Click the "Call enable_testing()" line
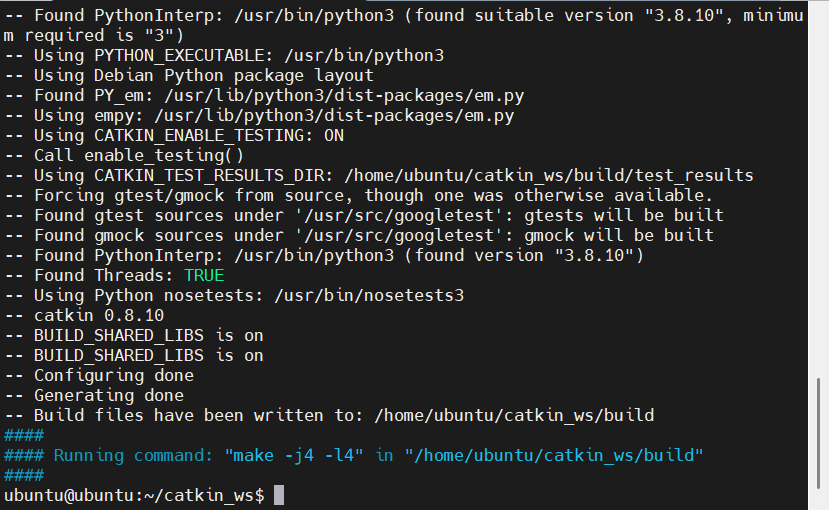The image size is (829, 510). click(x=138, y=155)
